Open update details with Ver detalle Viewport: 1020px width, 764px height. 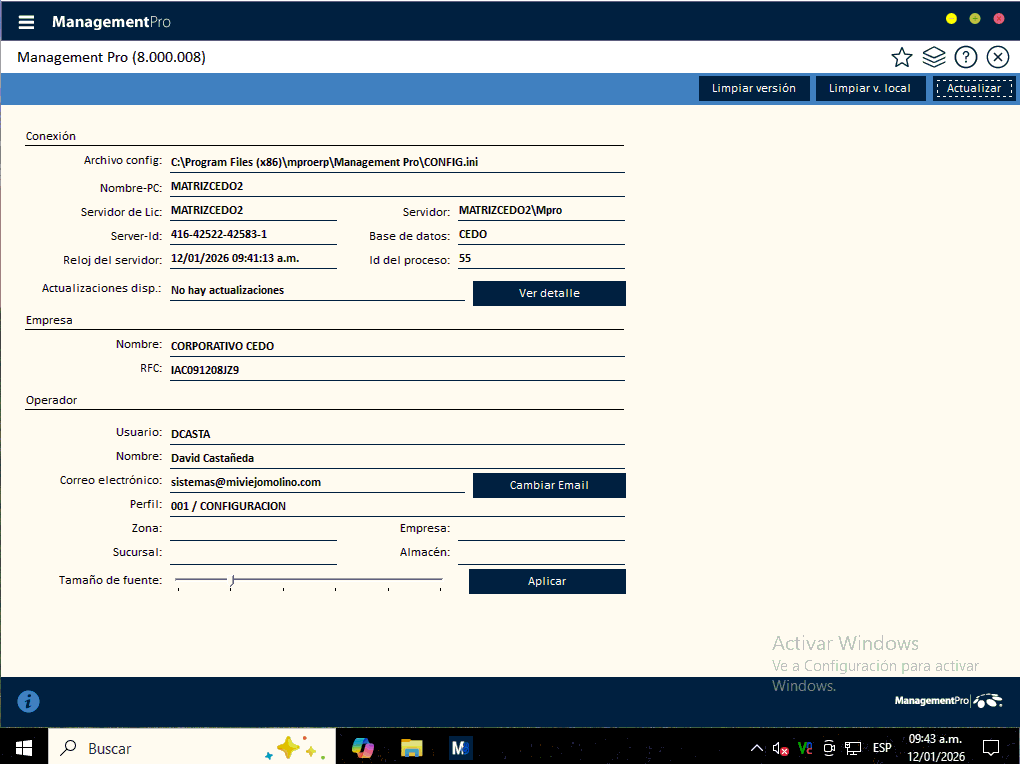tap(549, 293)
